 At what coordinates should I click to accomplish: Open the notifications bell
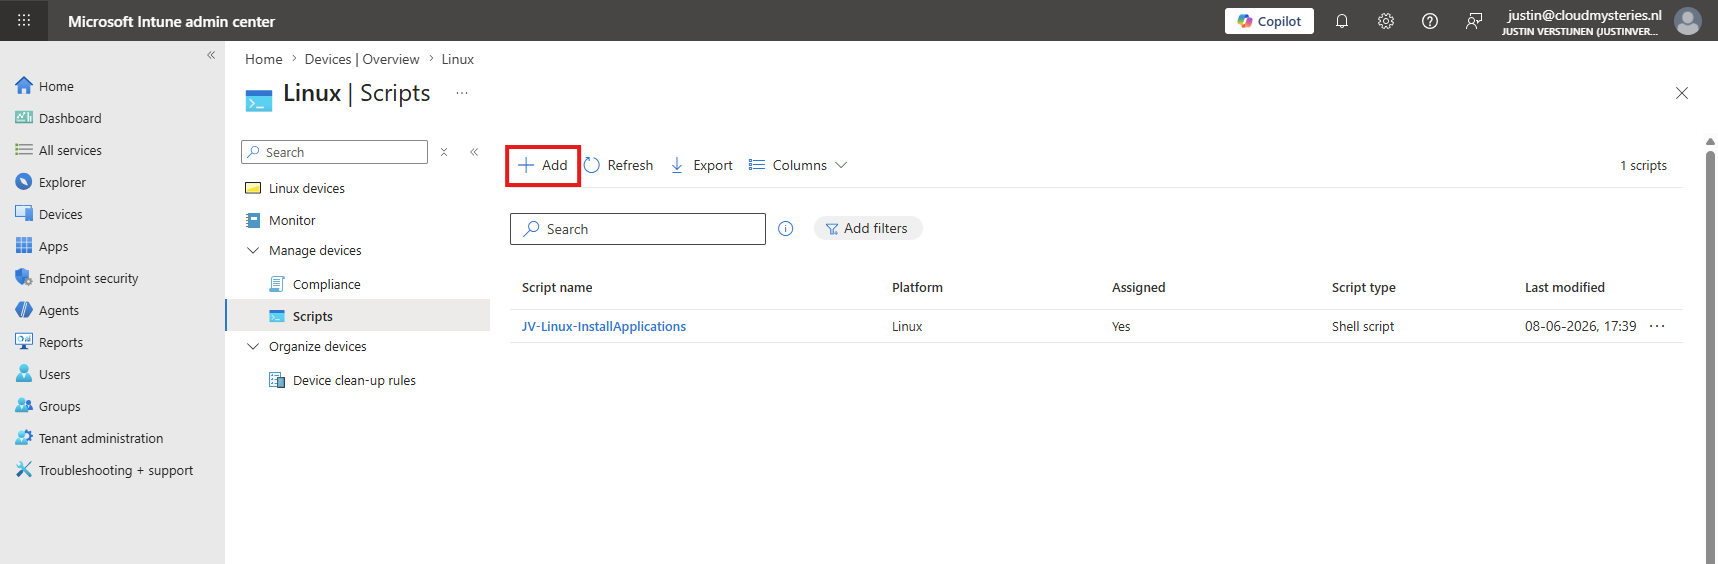(1342, 21)
